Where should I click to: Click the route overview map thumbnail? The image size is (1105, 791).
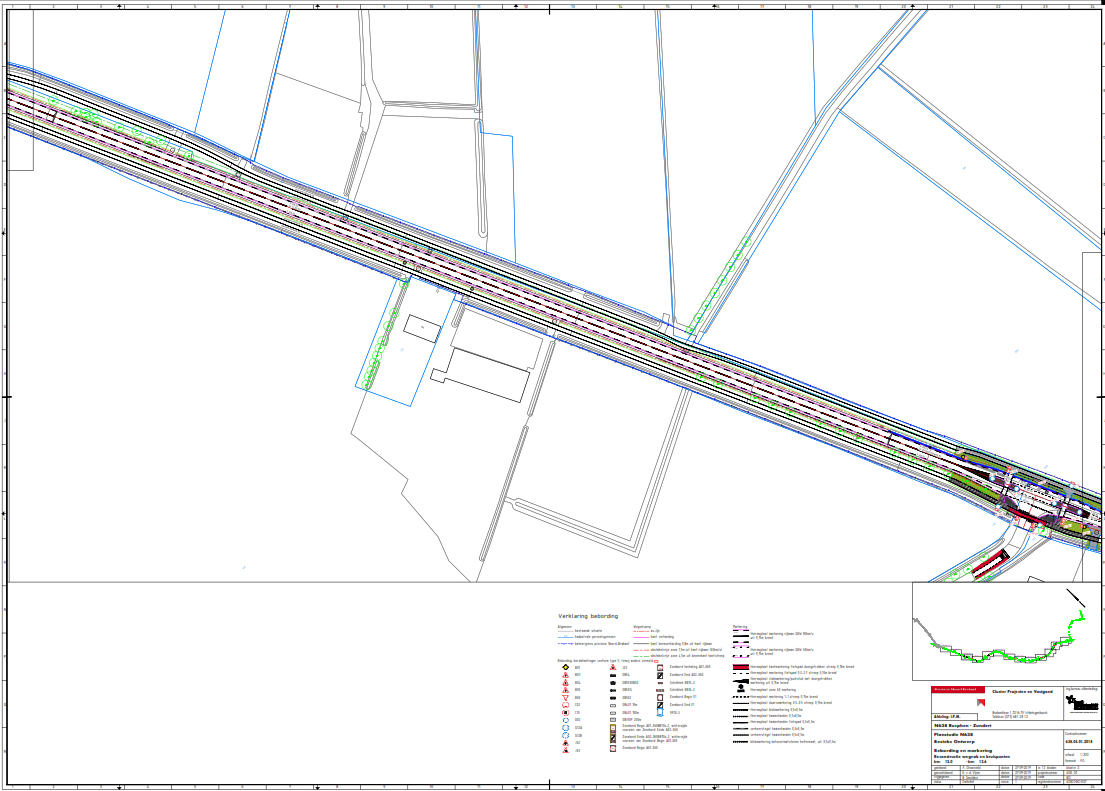pyautogui.click(x=1005, y=635)
